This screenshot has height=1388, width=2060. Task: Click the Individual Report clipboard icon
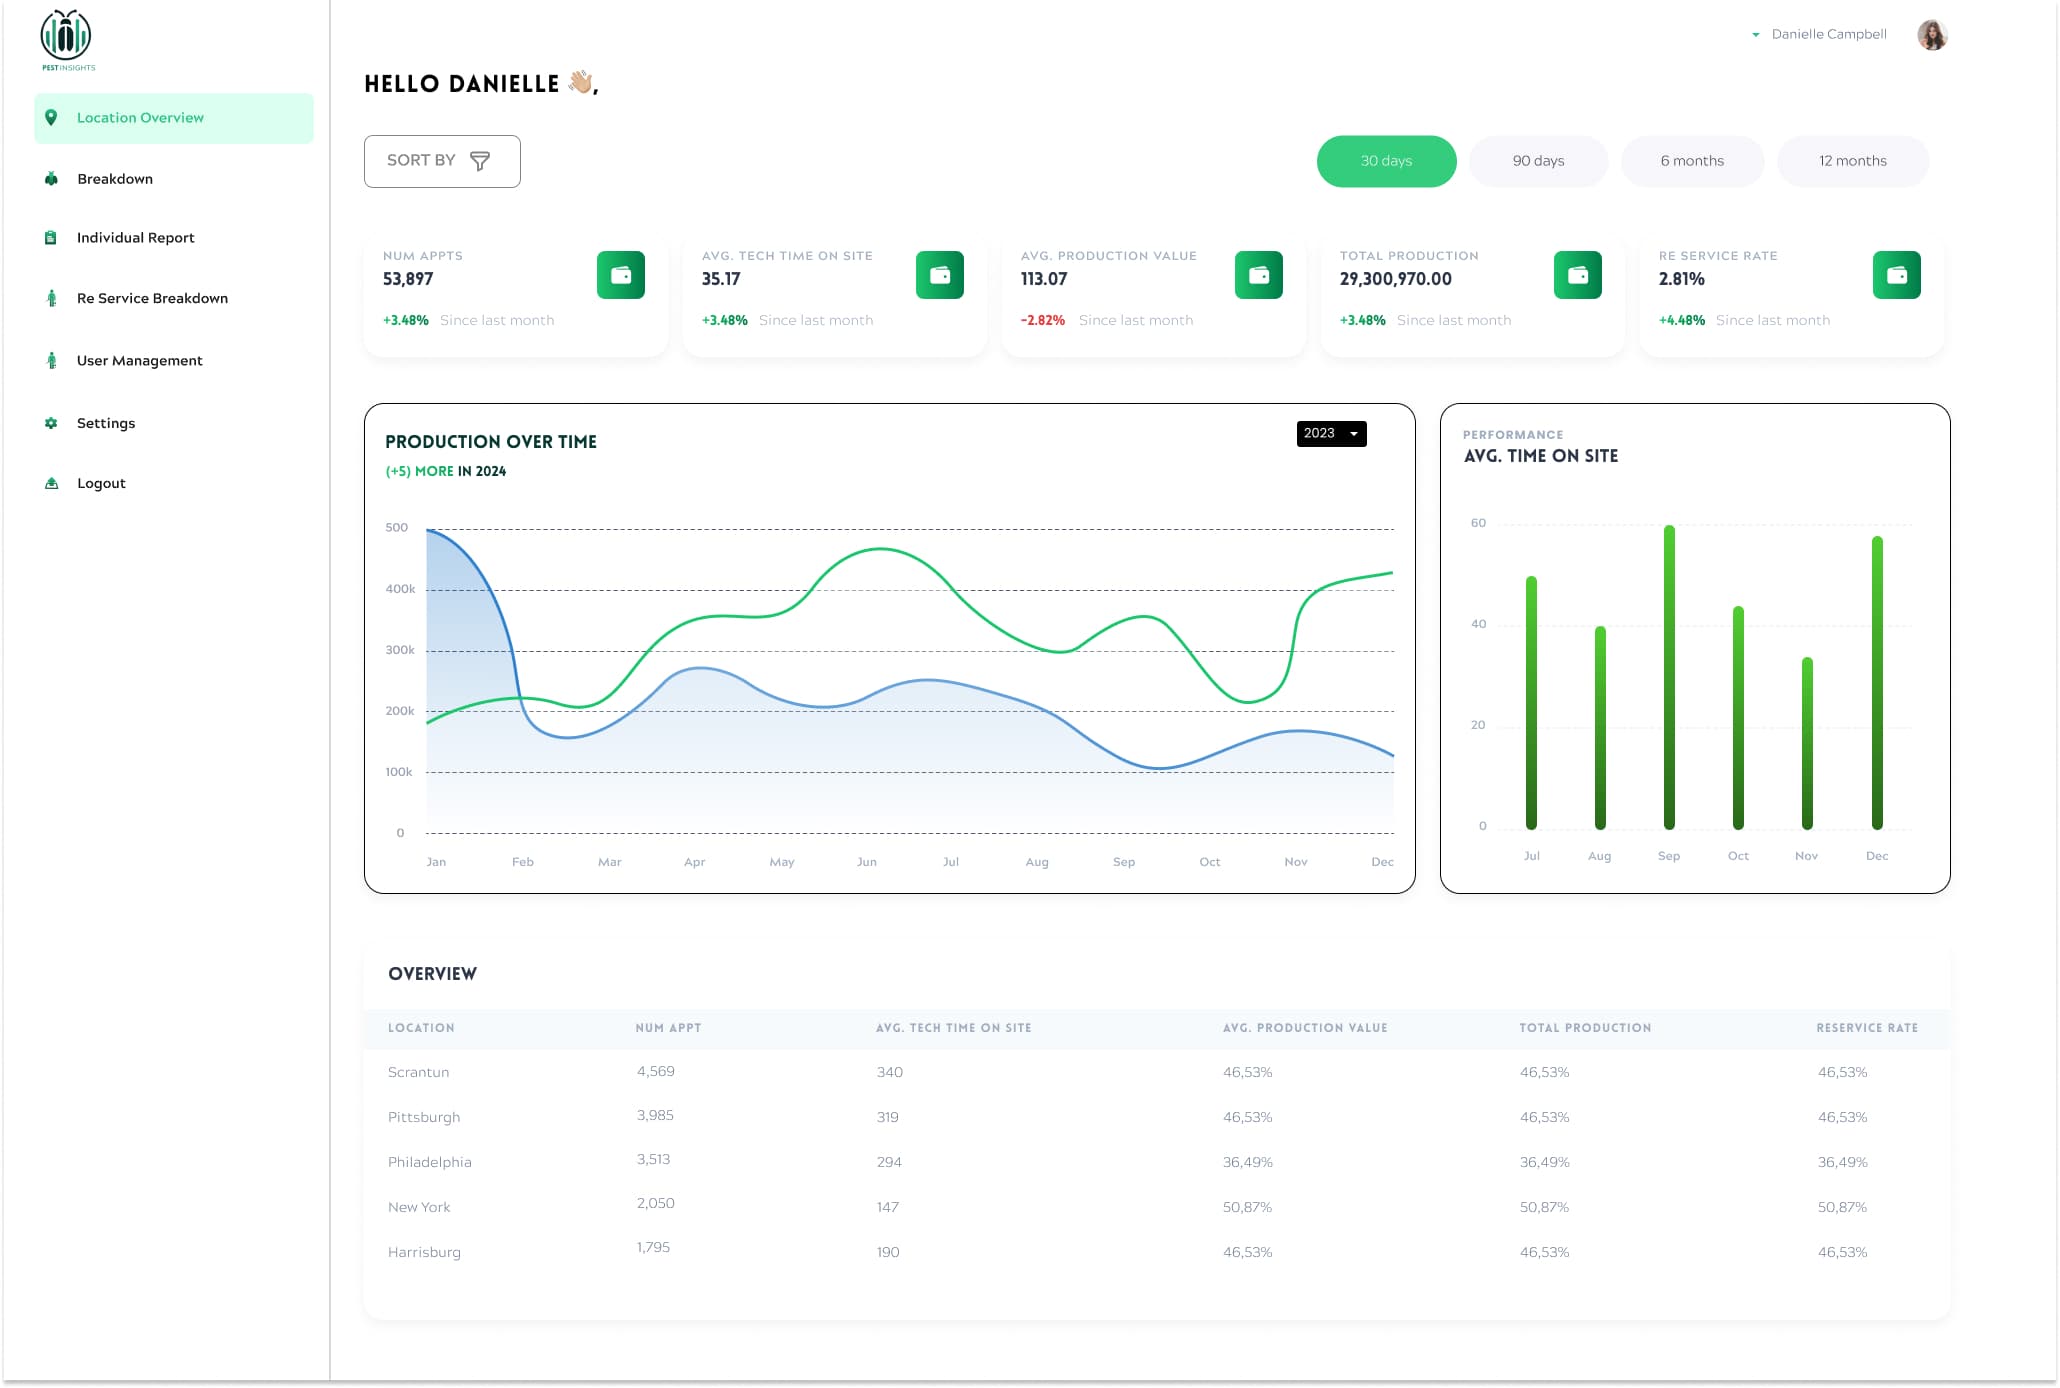(51, 238)
